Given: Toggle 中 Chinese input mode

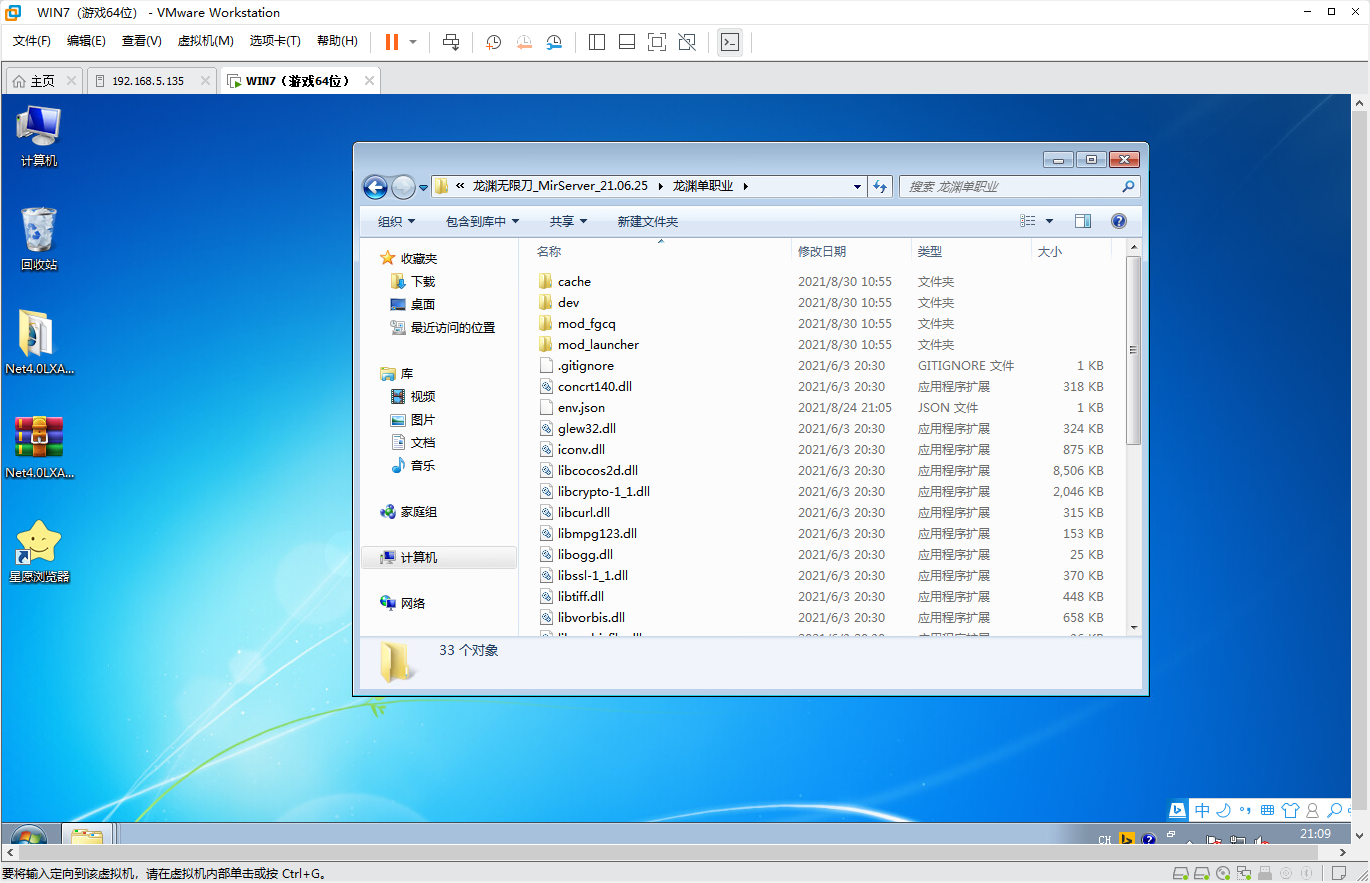Looking at the screenshot, I should tap(1202, 810).
